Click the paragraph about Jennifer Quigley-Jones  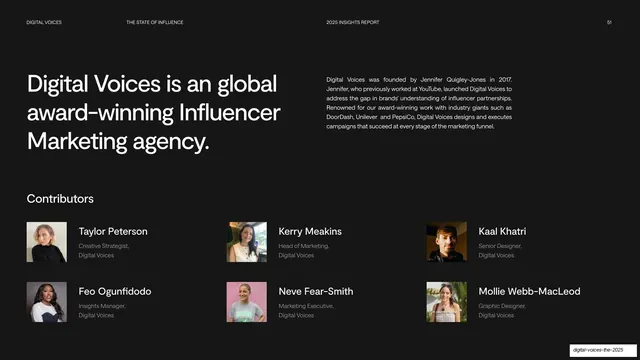pos(419,103)
